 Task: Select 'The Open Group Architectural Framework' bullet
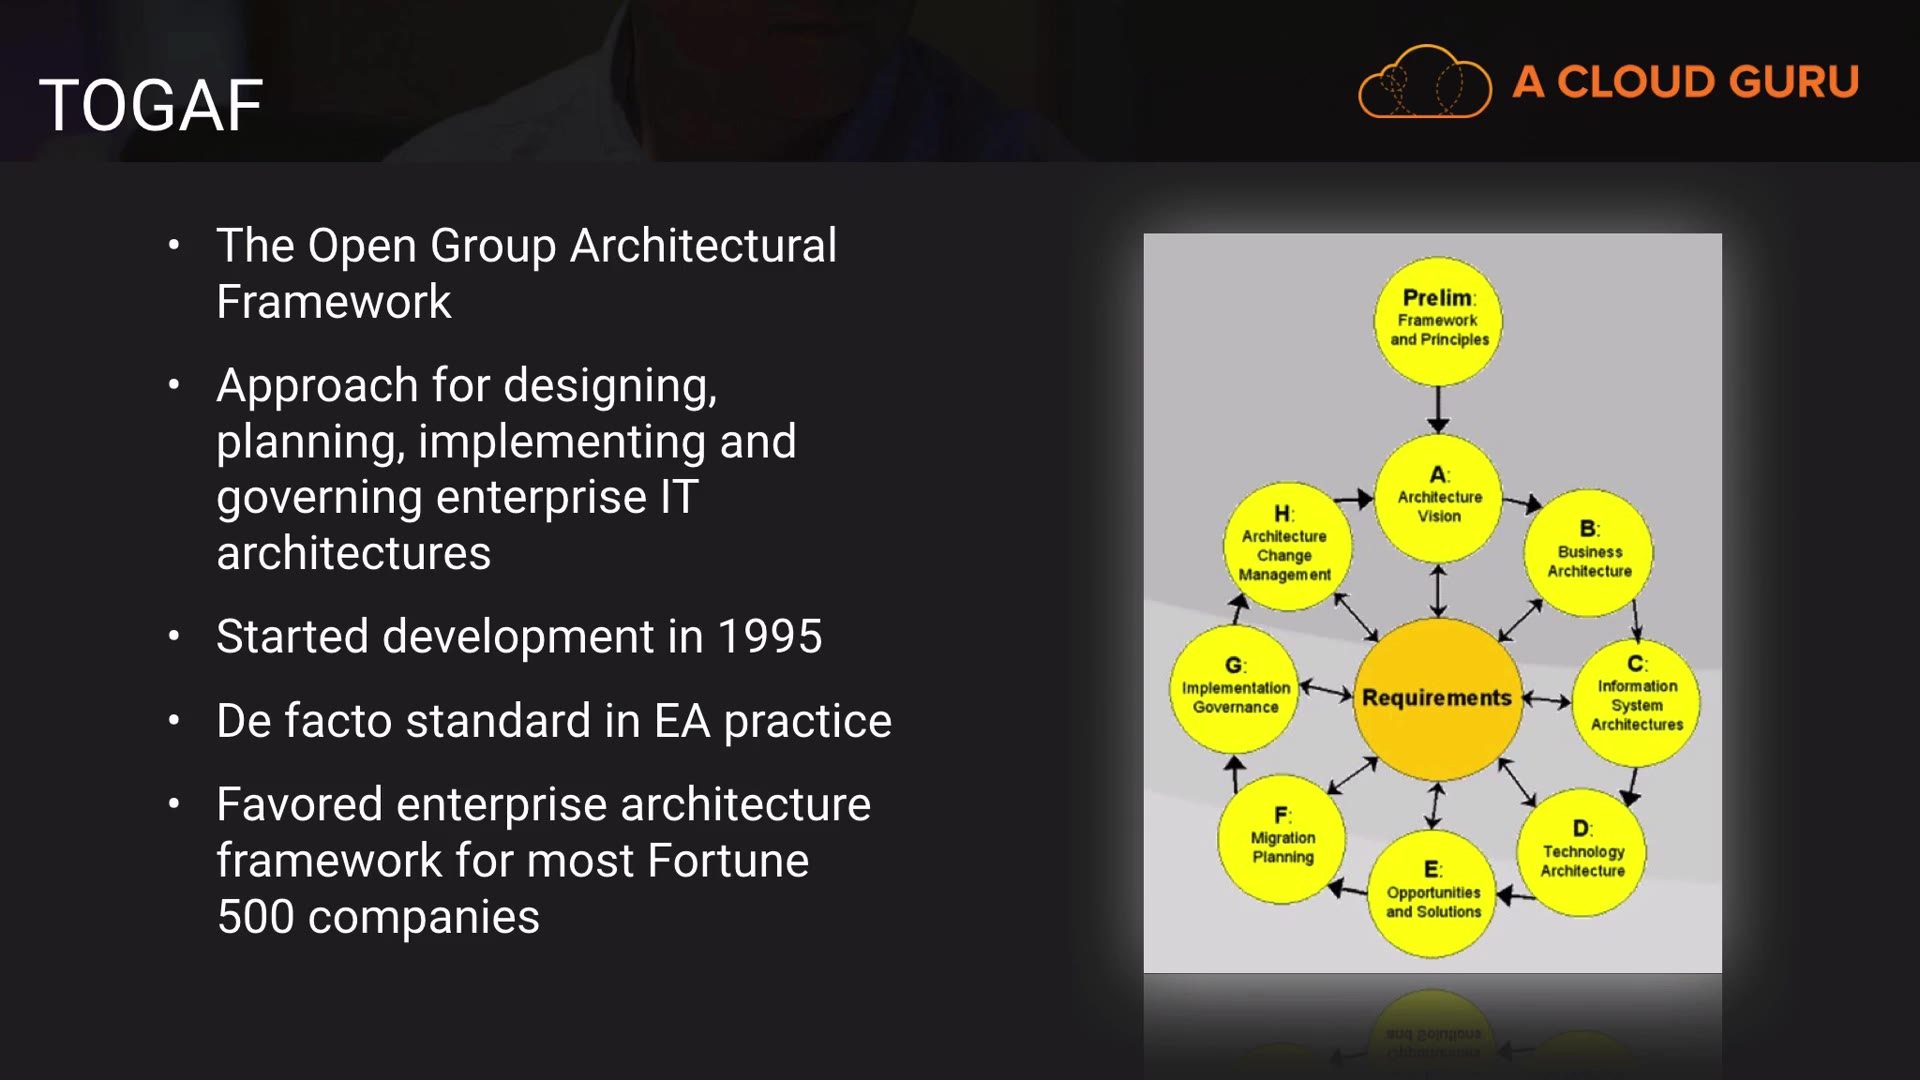(x=526, y=273)
